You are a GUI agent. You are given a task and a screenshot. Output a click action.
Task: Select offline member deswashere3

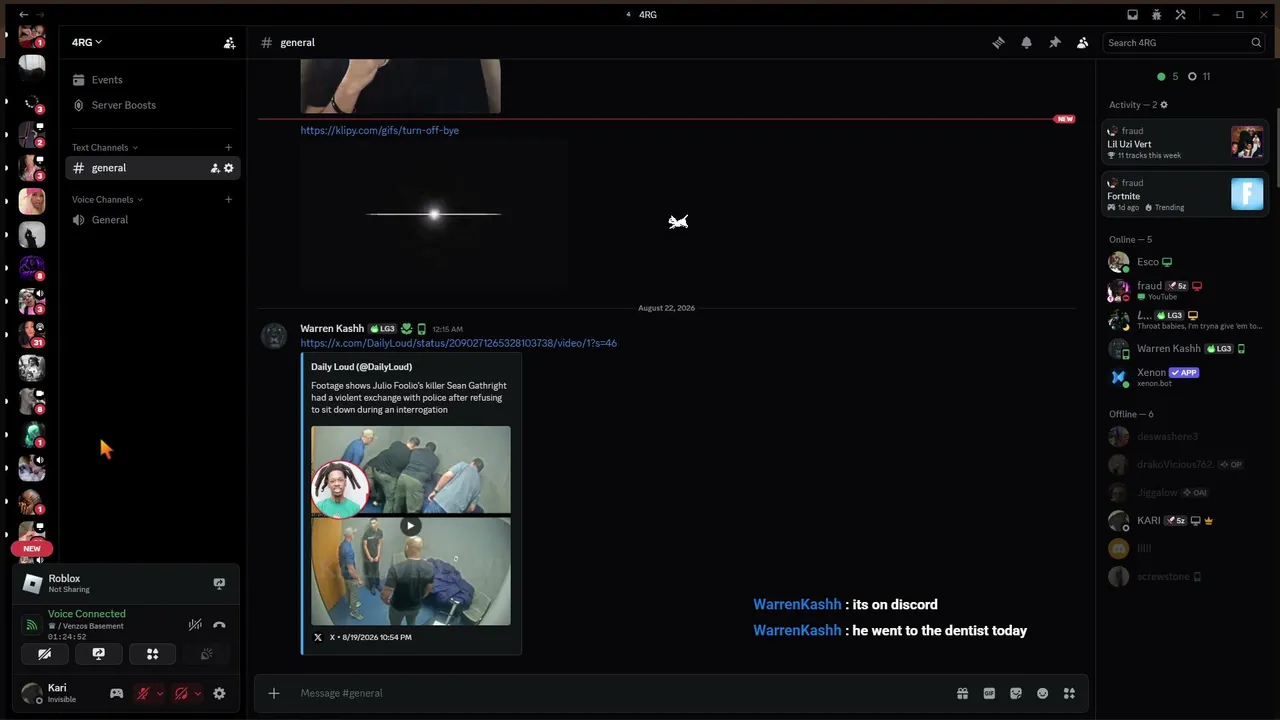1185,437
